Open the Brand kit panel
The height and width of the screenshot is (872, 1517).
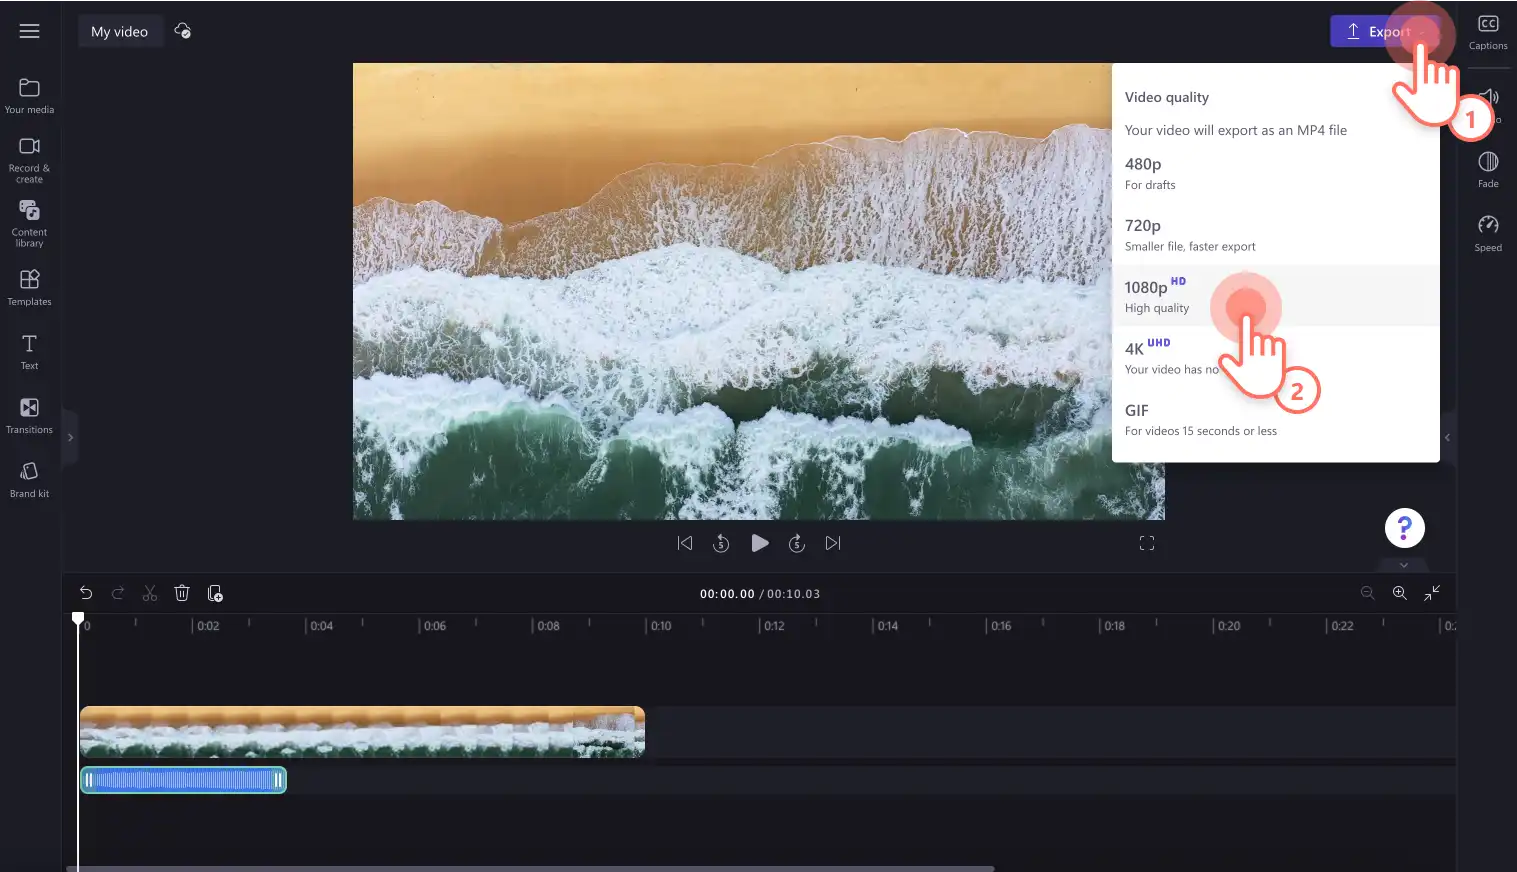point(29,479)
